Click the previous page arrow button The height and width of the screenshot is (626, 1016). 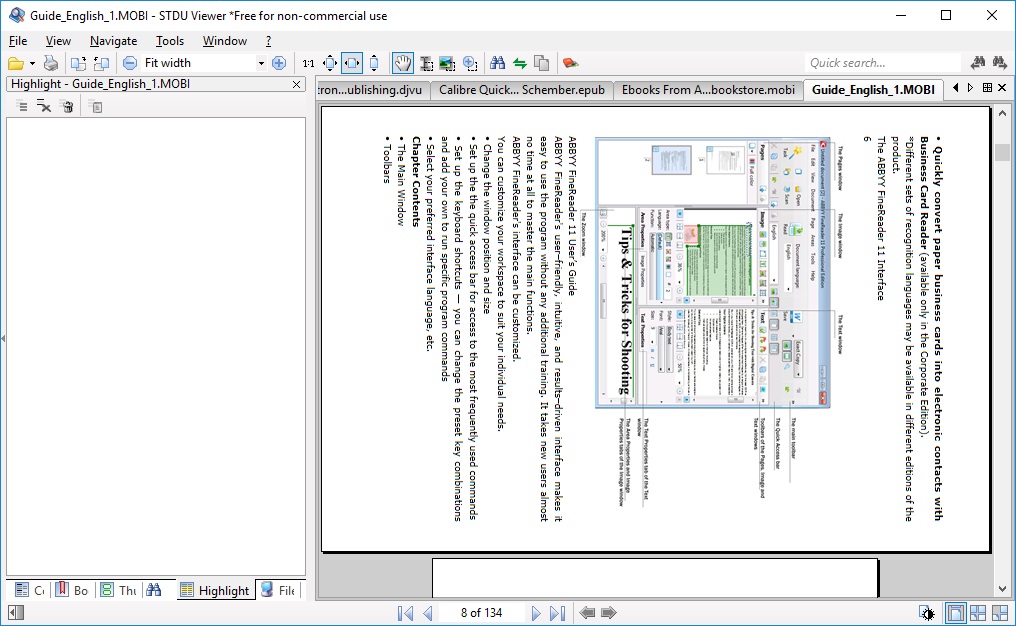point(428,612)
